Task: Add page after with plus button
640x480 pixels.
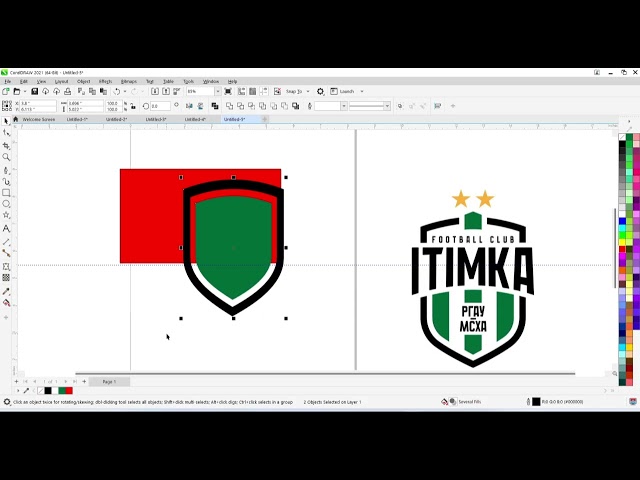Action: [84, 382]
